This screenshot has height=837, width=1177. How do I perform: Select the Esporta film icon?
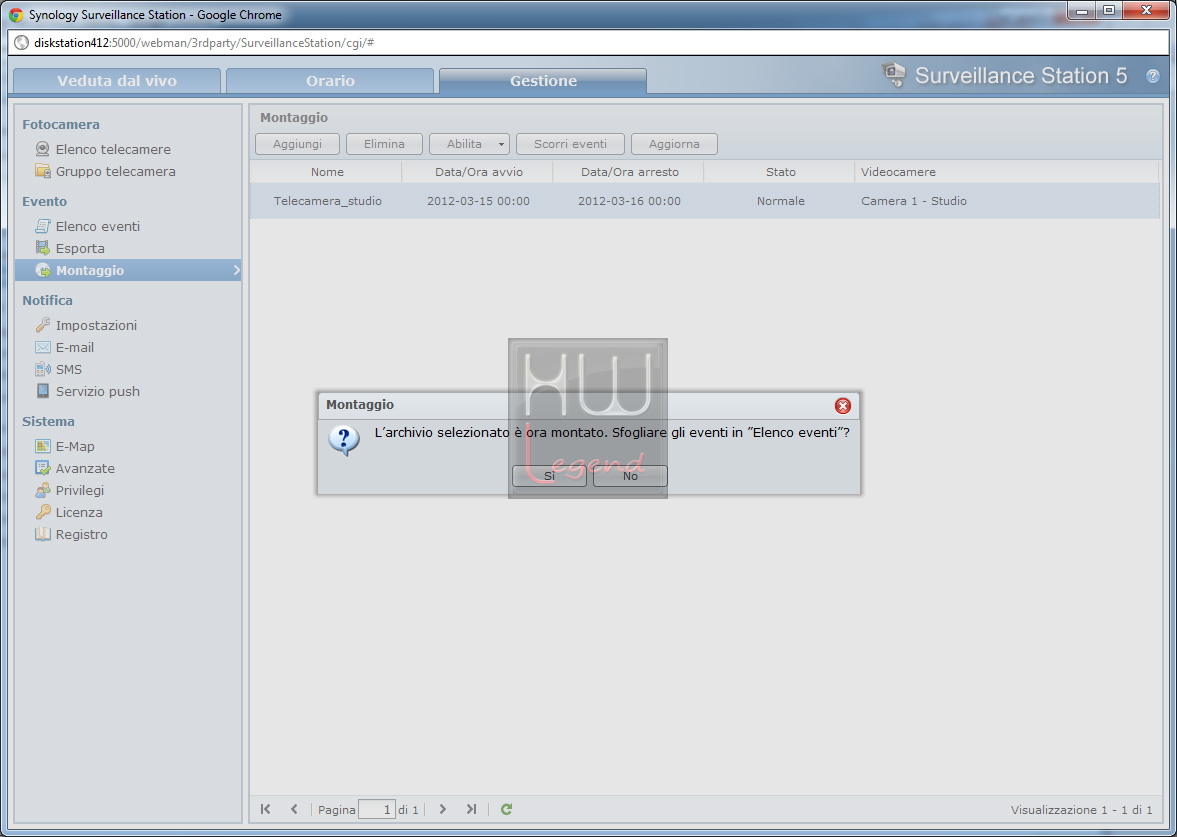coord(43,248)
